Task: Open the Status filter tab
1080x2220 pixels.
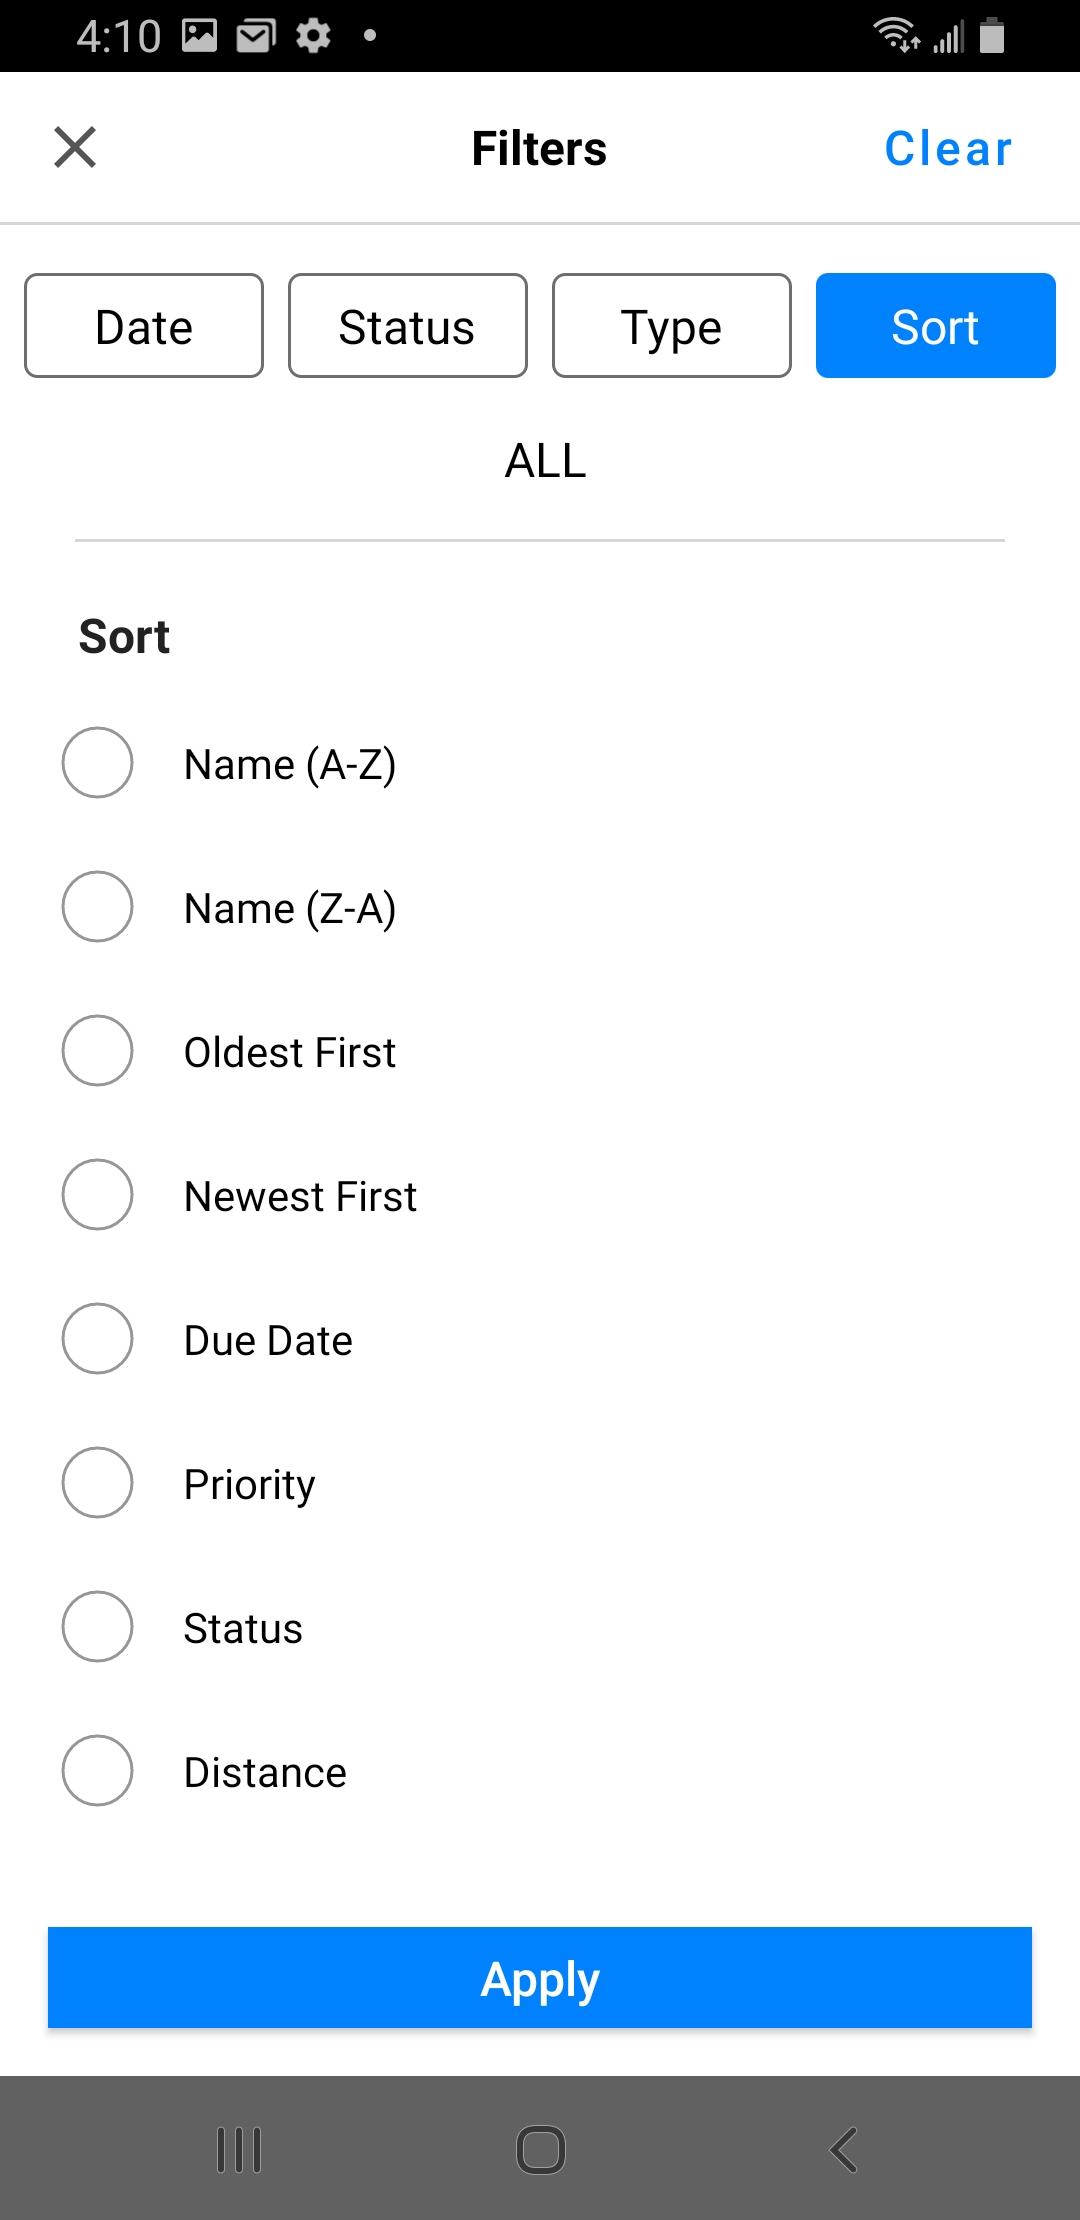Action: [407, 326]
